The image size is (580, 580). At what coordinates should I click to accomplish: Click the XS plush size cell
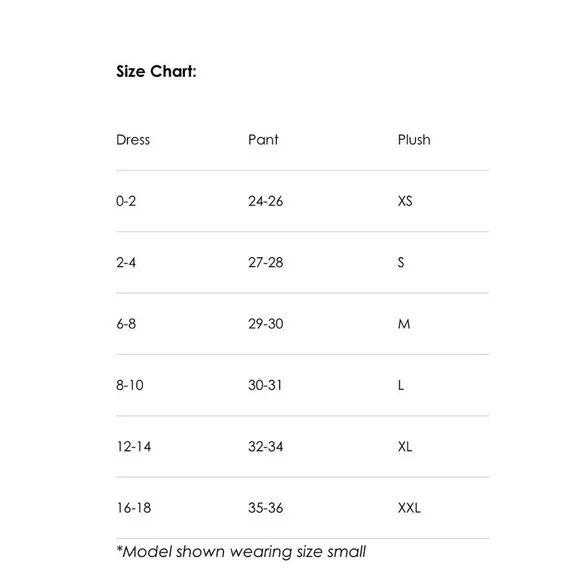(x=405, y=201)
